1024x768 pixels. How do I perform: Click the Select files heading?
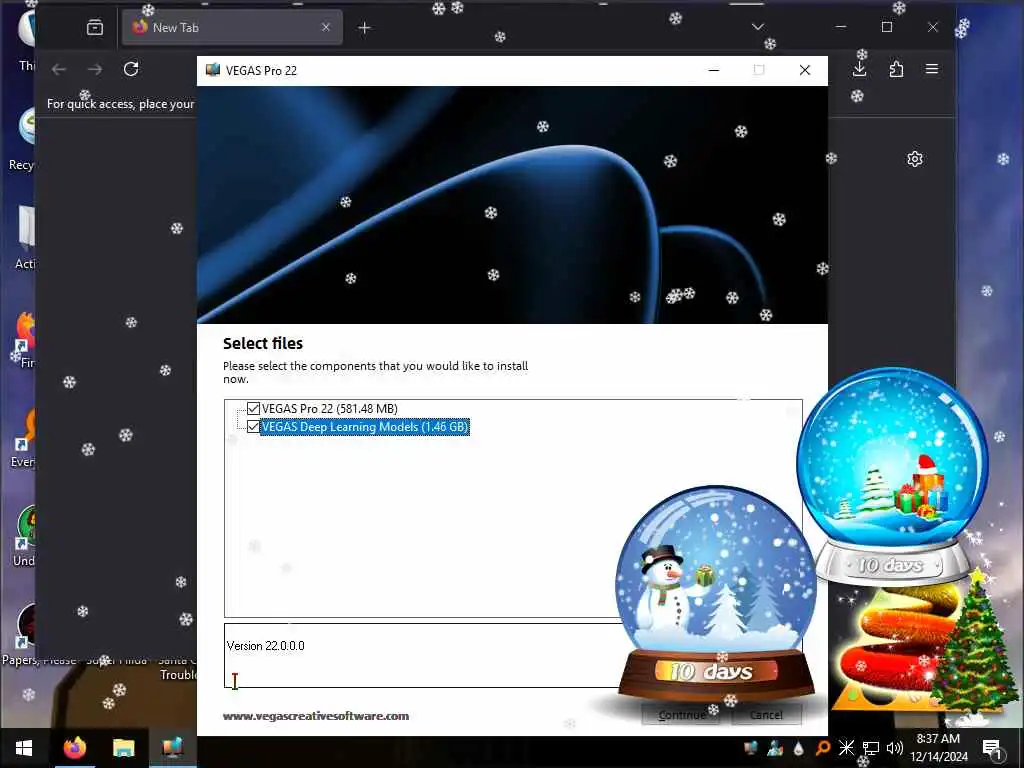pyautogui.click(x=263, y=344)
